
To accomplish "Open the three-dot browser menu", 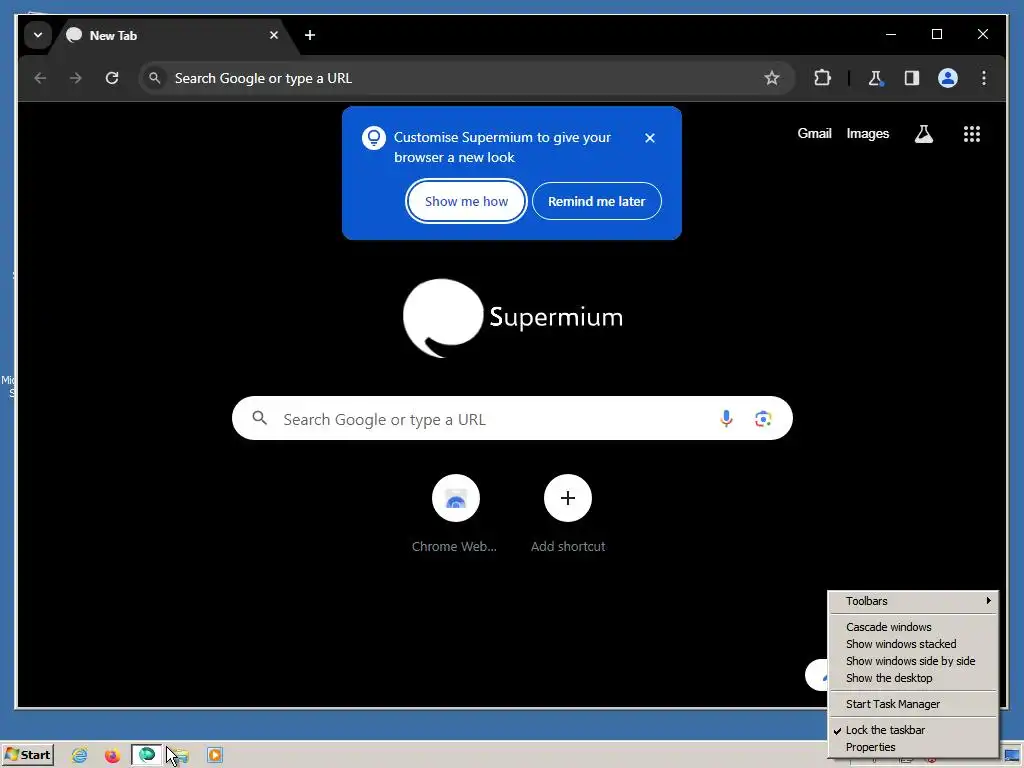I will (984, 78).
